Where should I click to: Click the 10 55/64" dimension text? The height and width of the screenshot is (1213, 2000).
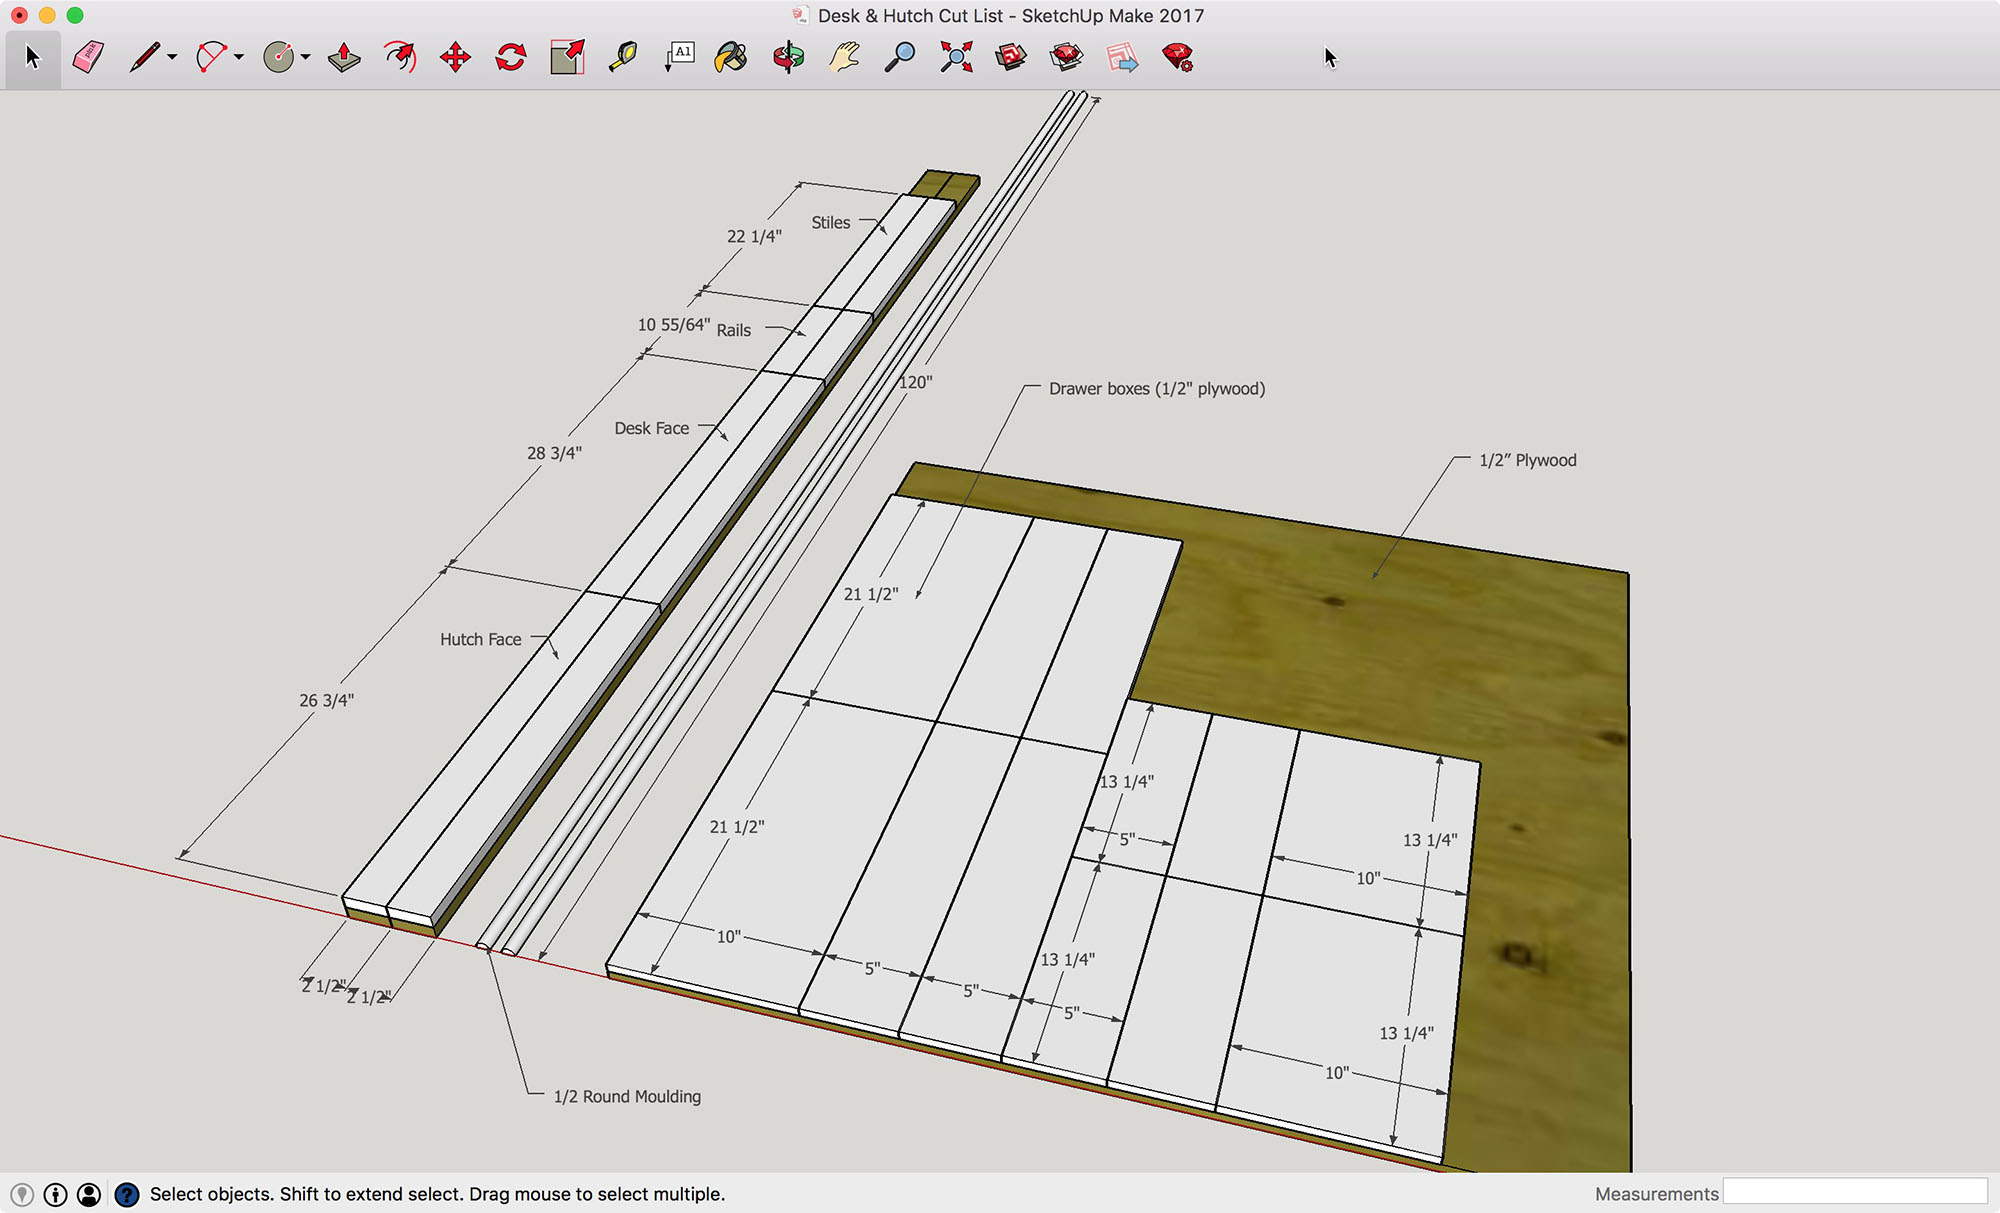pos(674,325)
